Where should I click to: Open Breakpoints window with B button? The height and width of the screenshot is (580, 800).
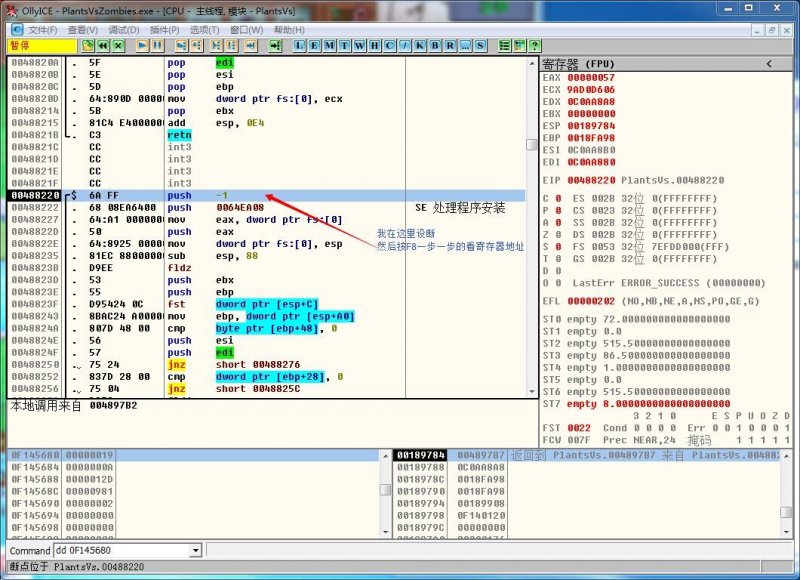point(435,46)
